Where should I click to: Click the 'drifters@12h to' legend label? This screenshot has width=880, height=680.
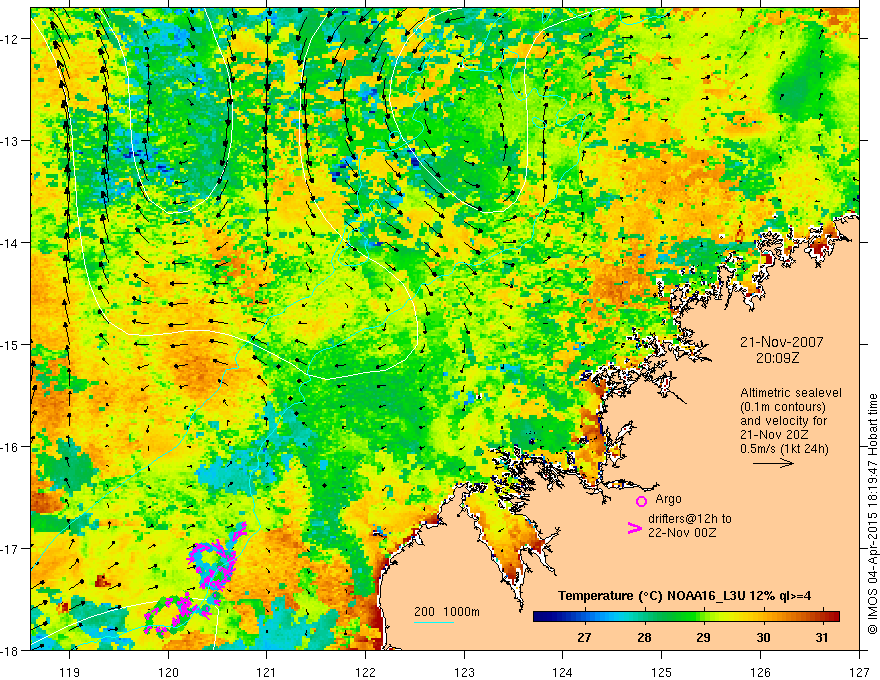point(690,519)
